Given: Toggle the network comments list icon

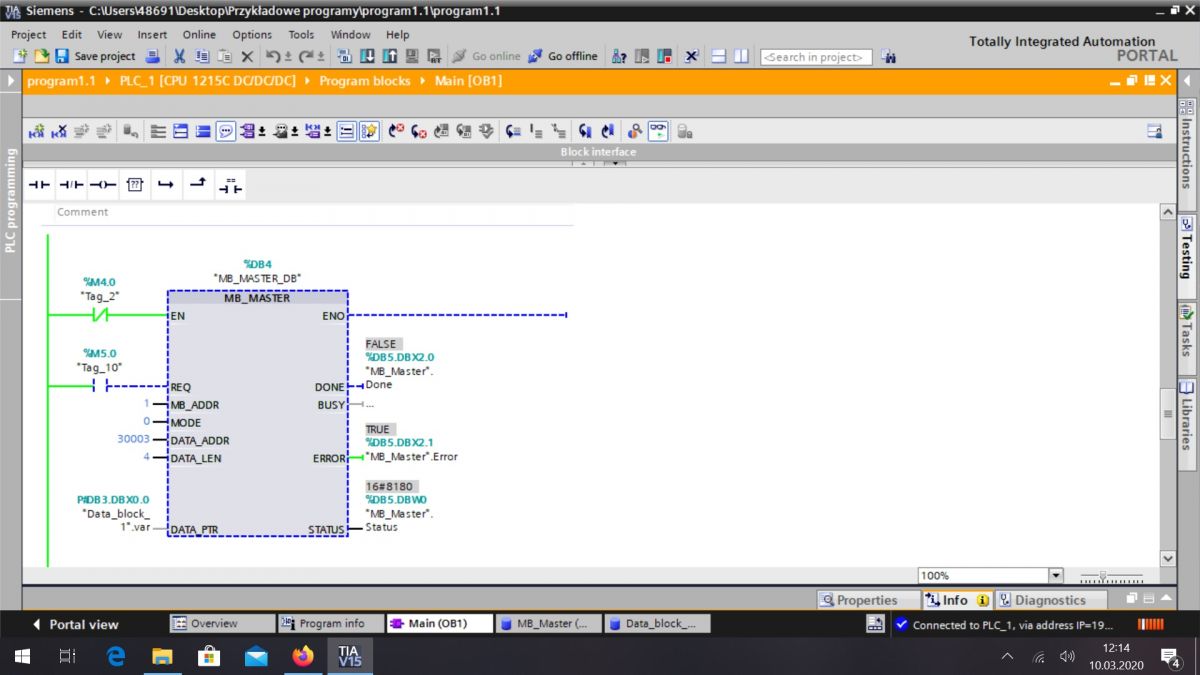Looking at the screenshot, I should click(x=346, y=131).
